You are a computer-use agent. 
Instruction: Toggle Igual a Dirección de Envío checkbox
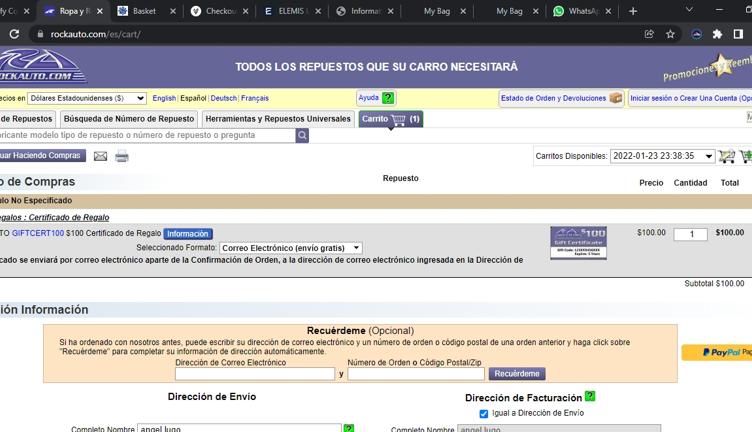[x=483, y=413]
